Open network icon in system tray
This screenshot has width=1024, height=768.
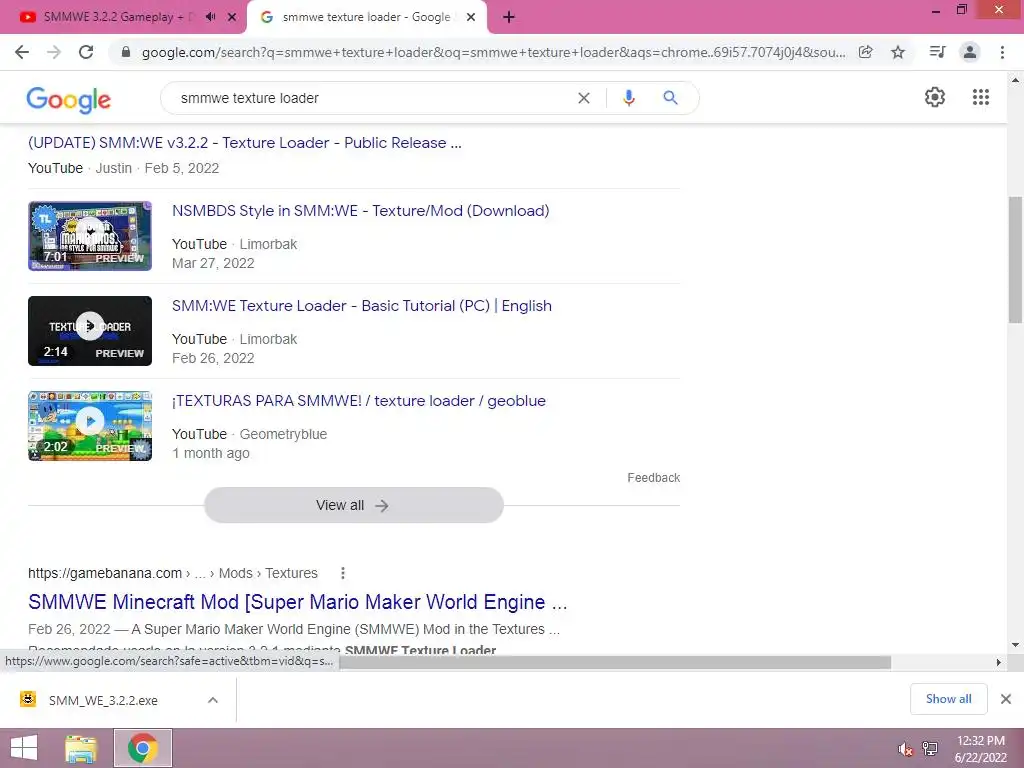point(930,749)
